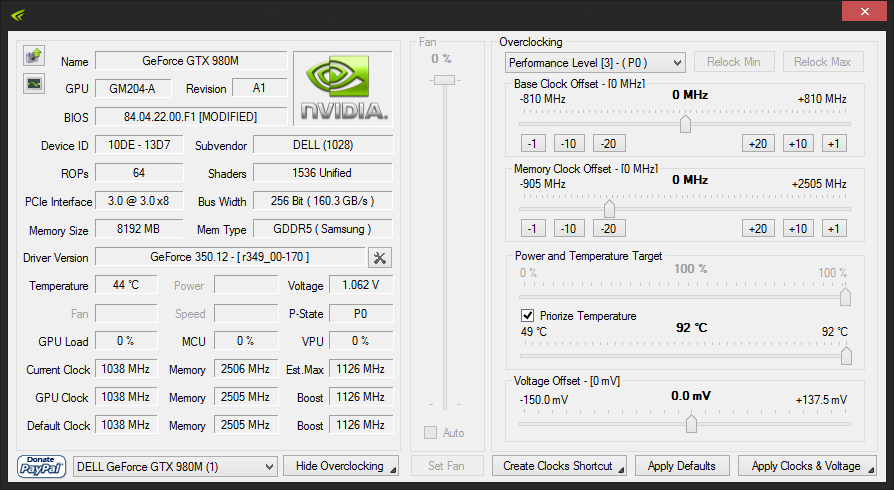Click the Driver Version field

(230, 257)
